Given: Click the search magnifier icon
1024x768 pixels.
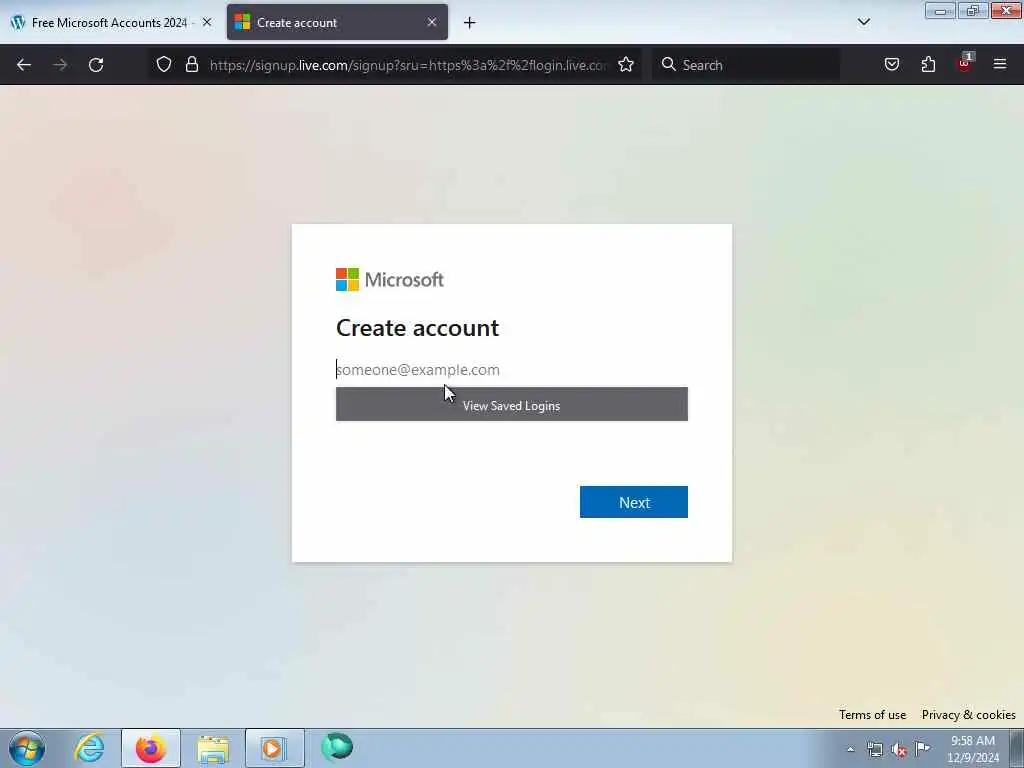Looking at the screenshot, I should click(x=668, y=64).
